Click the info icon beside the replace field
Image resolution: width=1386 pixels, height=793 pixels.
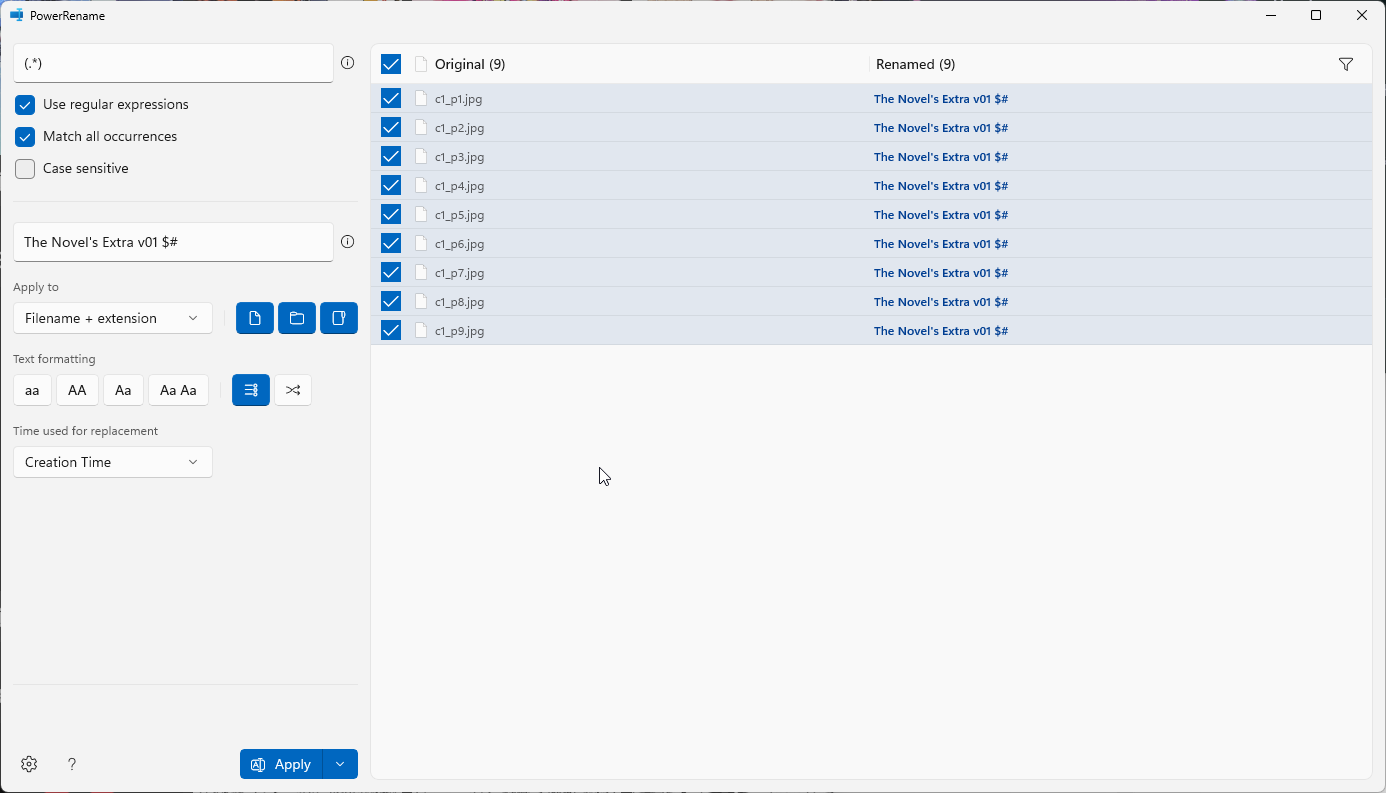click(x=347, y=242)
